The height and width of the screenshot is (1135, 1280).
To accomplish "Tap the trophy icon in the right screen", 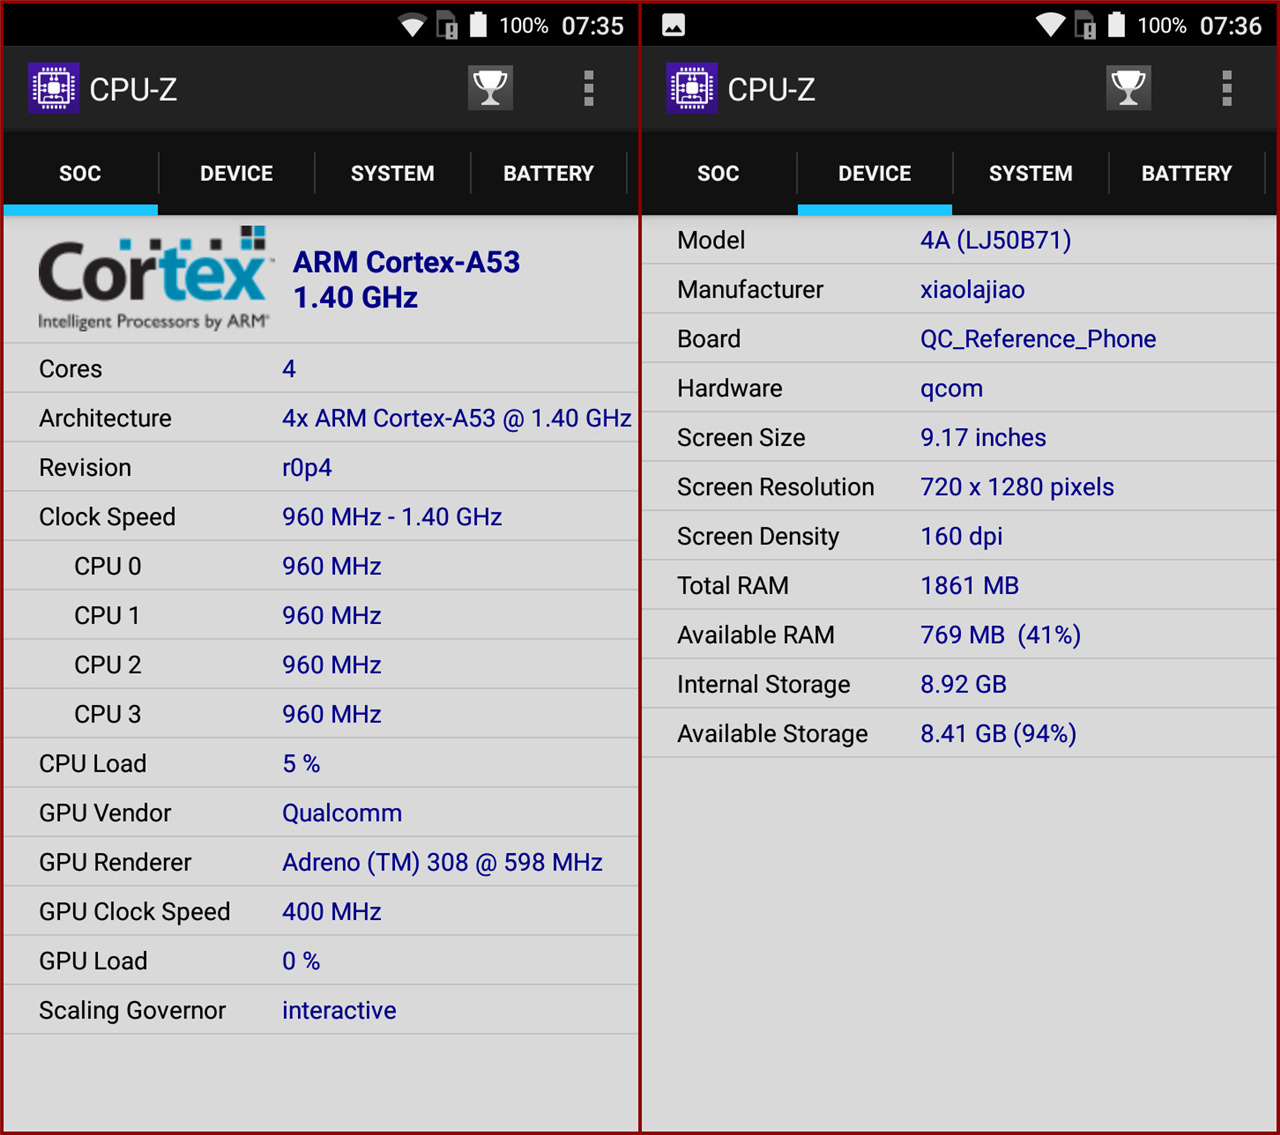I will pos(1128,89).
